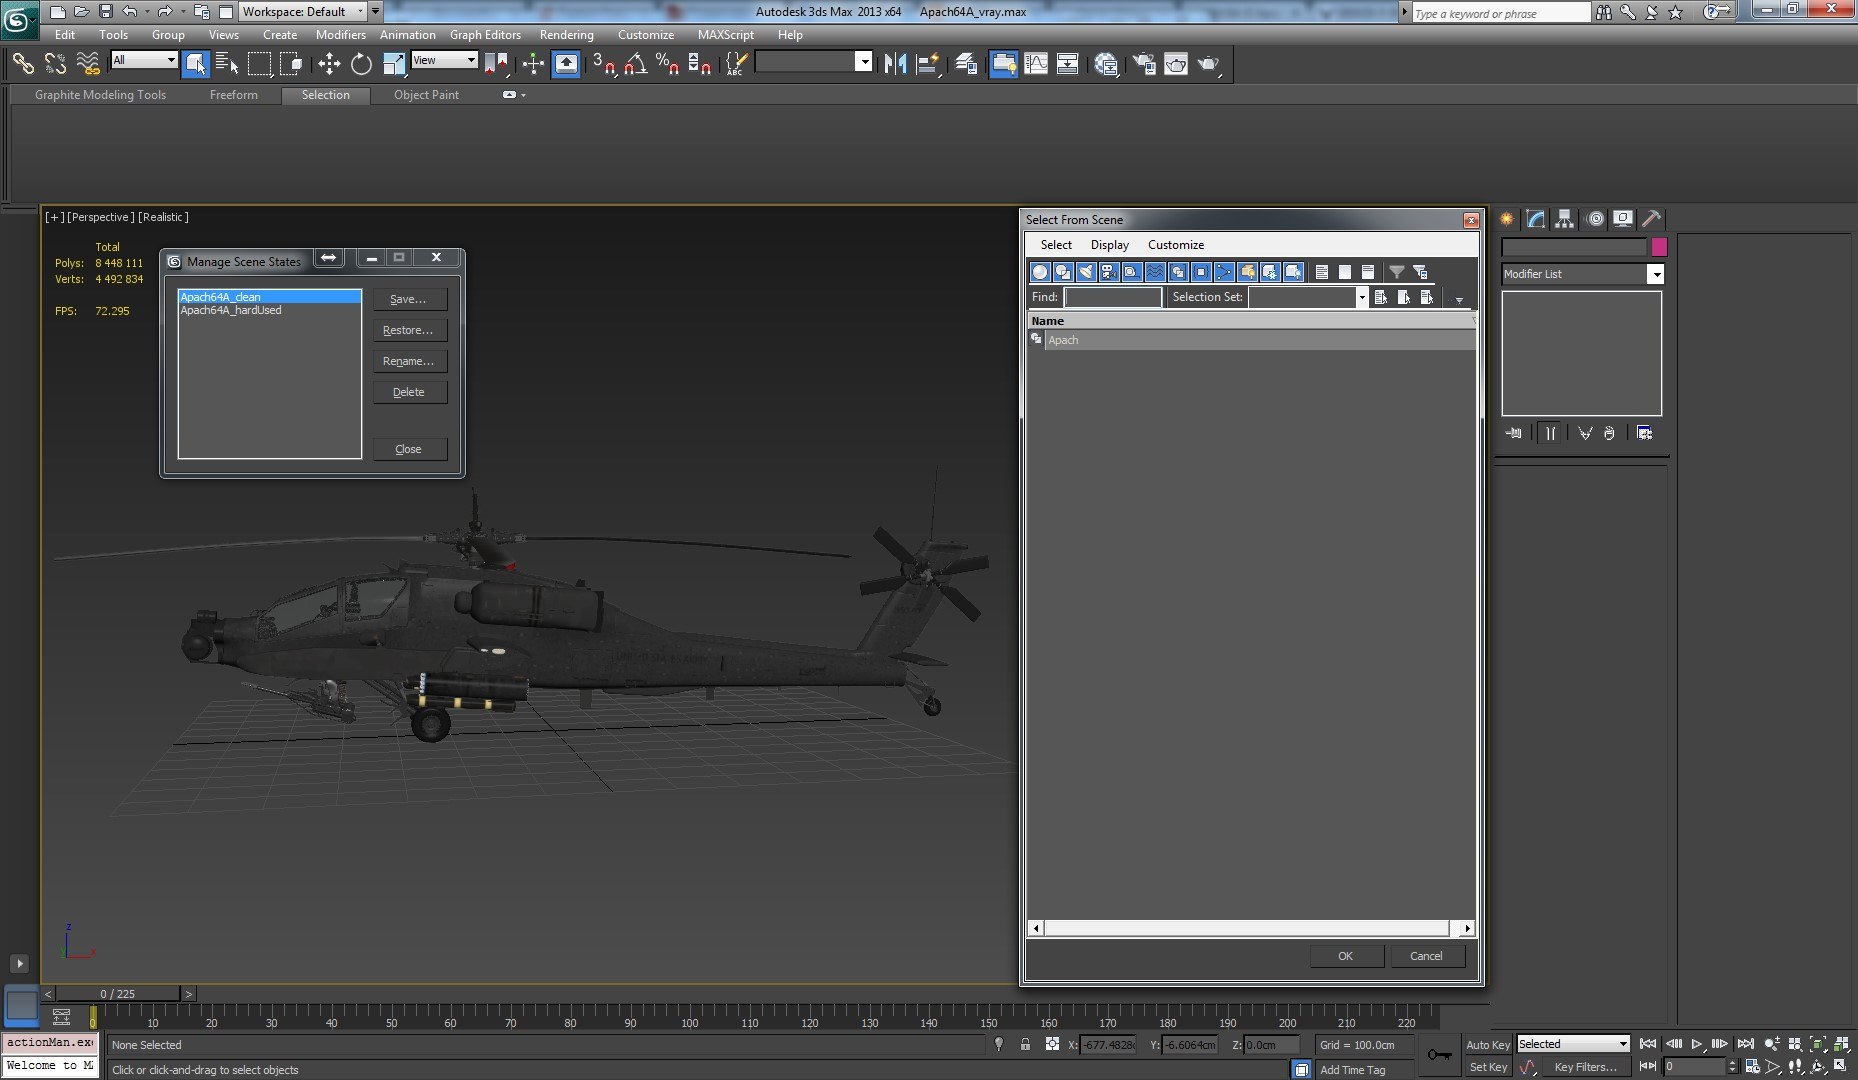Activate the Select and Rotate tool
1858x1080 pixels.
point(361,64)
